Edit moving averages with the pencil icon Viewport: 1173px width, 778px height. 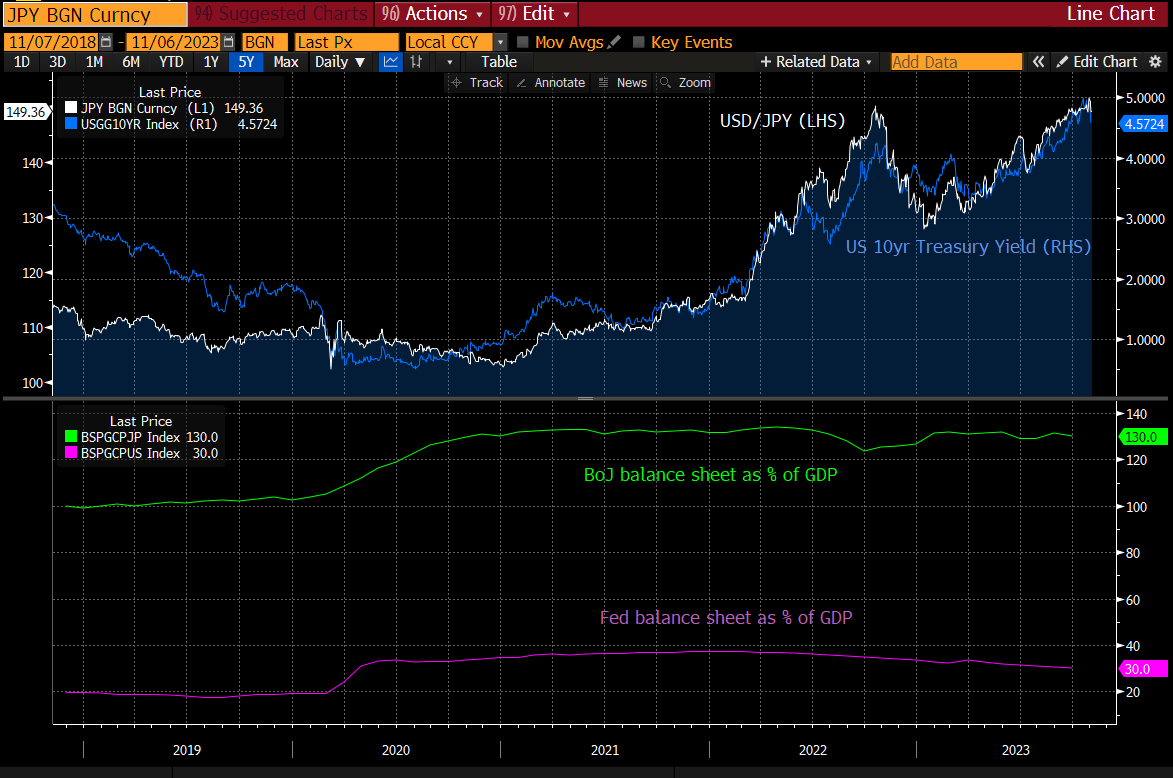[614, 42]
